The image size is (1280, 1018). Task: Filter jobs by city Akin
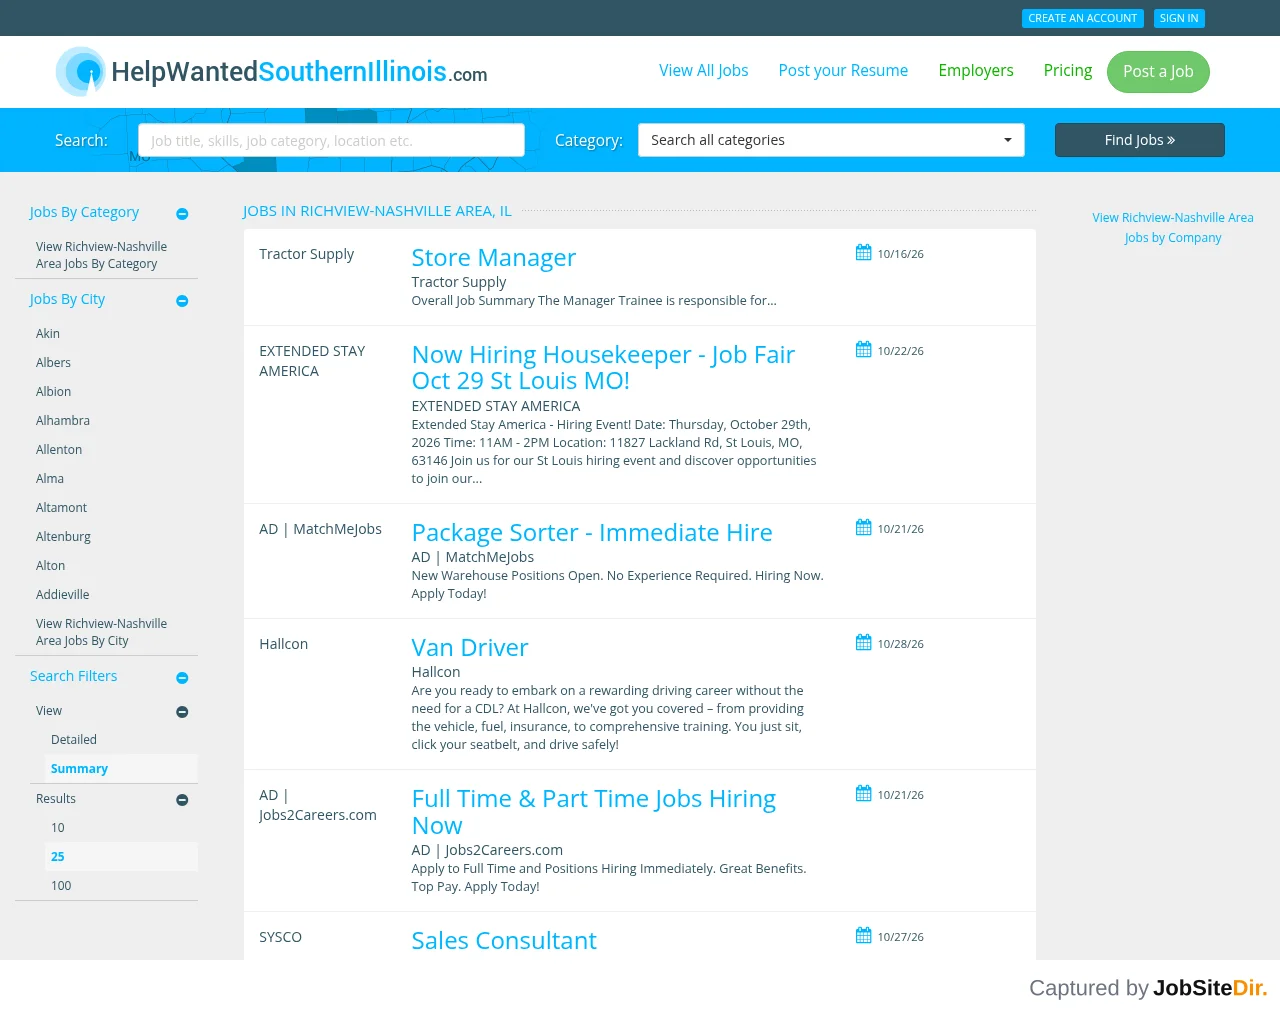48,334
